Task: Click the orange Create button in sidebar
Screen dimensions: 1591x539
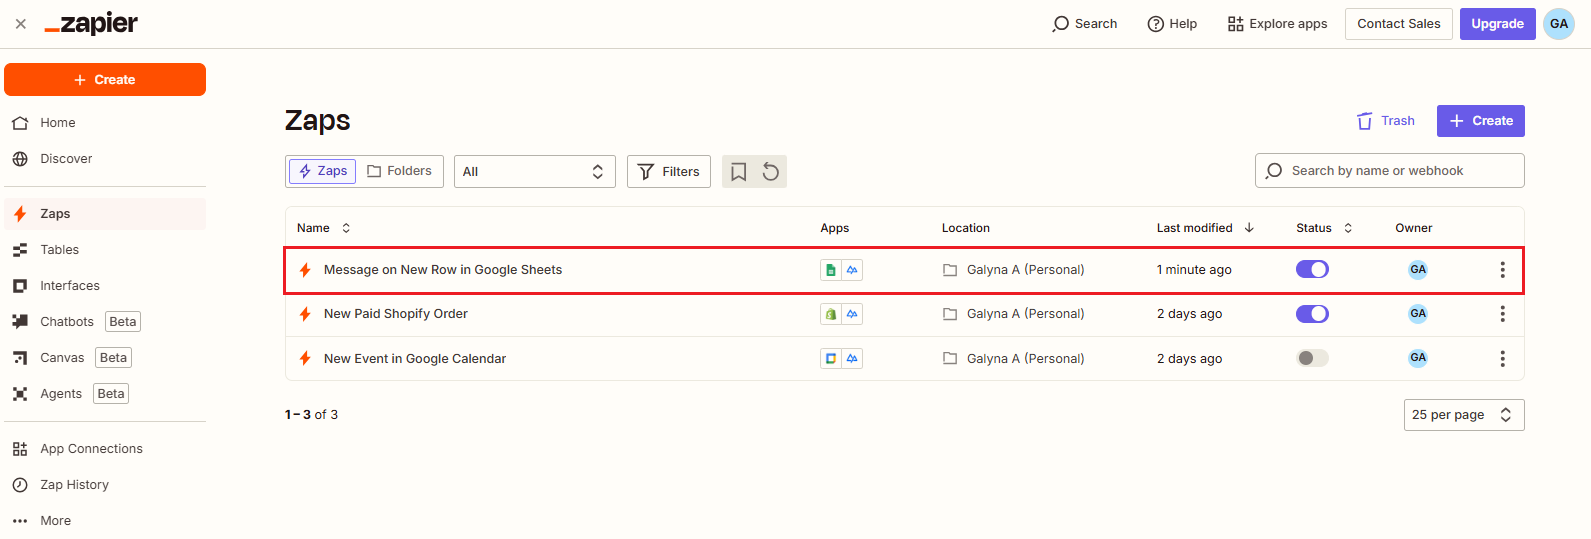Action: (105, 80)
